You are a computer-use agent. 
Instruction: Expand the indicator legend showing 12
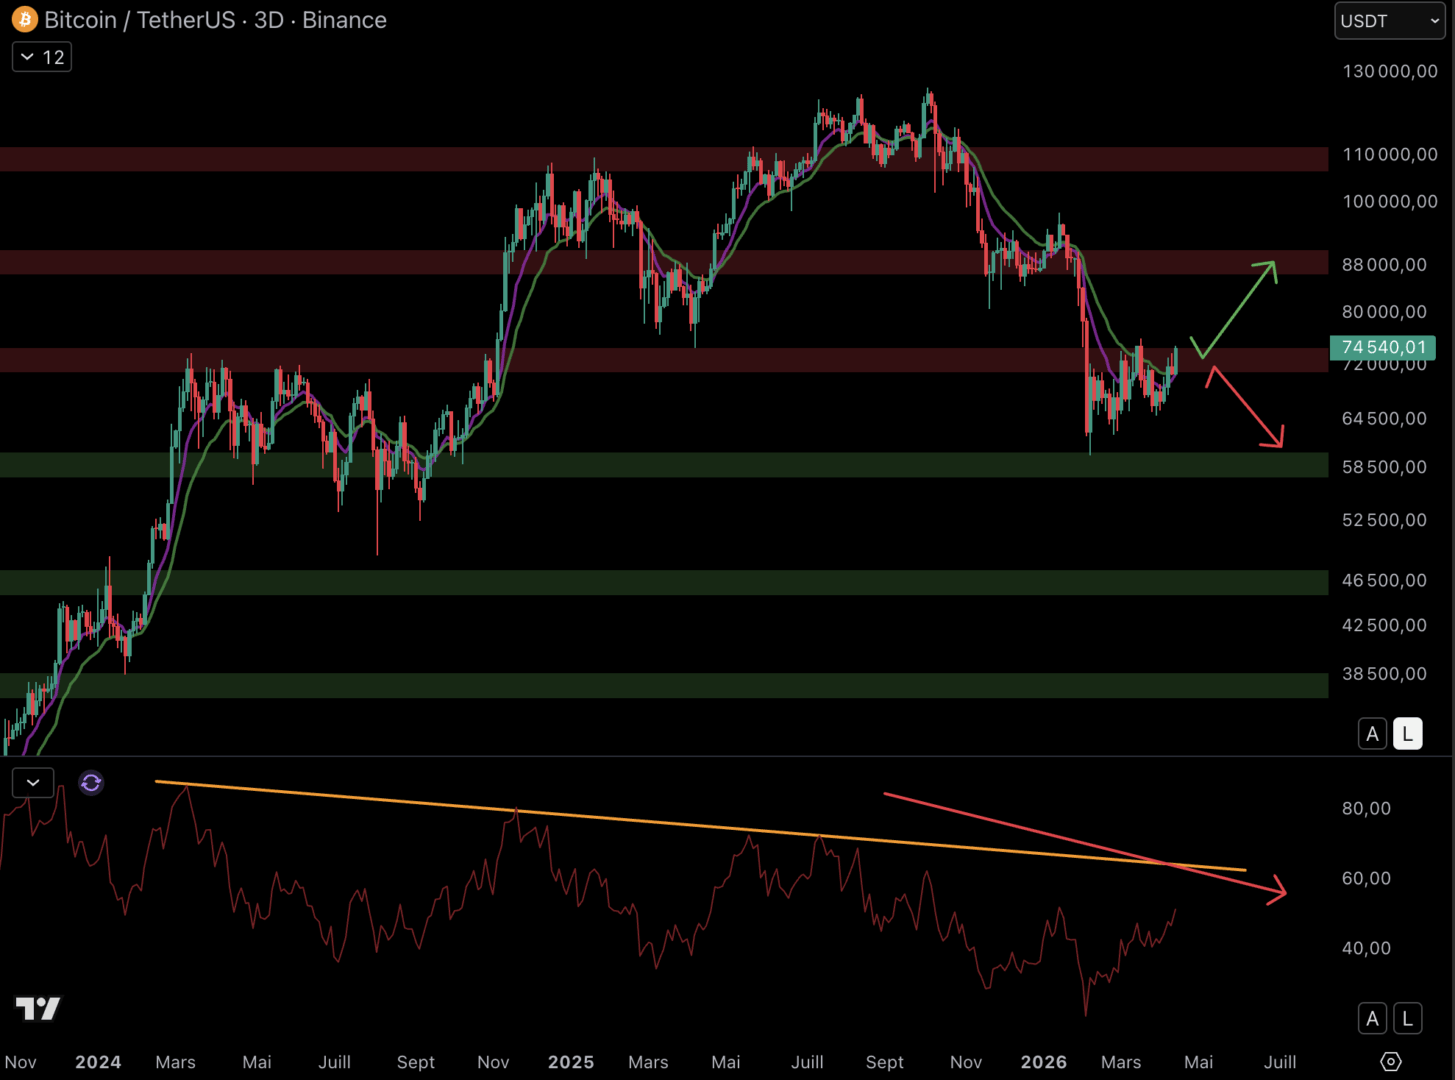[x=42, y=57]
